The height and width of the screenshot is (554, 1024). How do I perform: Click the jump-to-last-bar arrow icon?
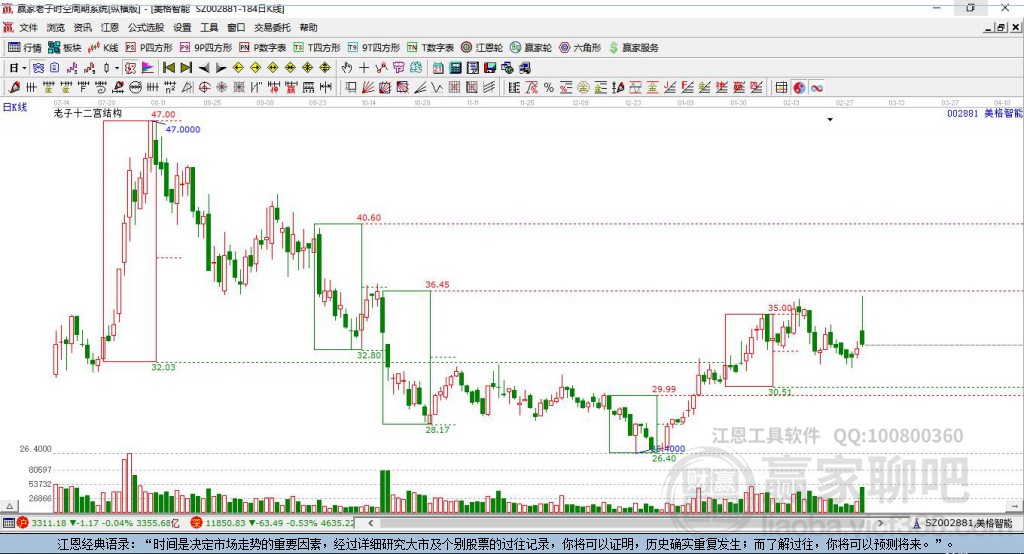[186, 67]
